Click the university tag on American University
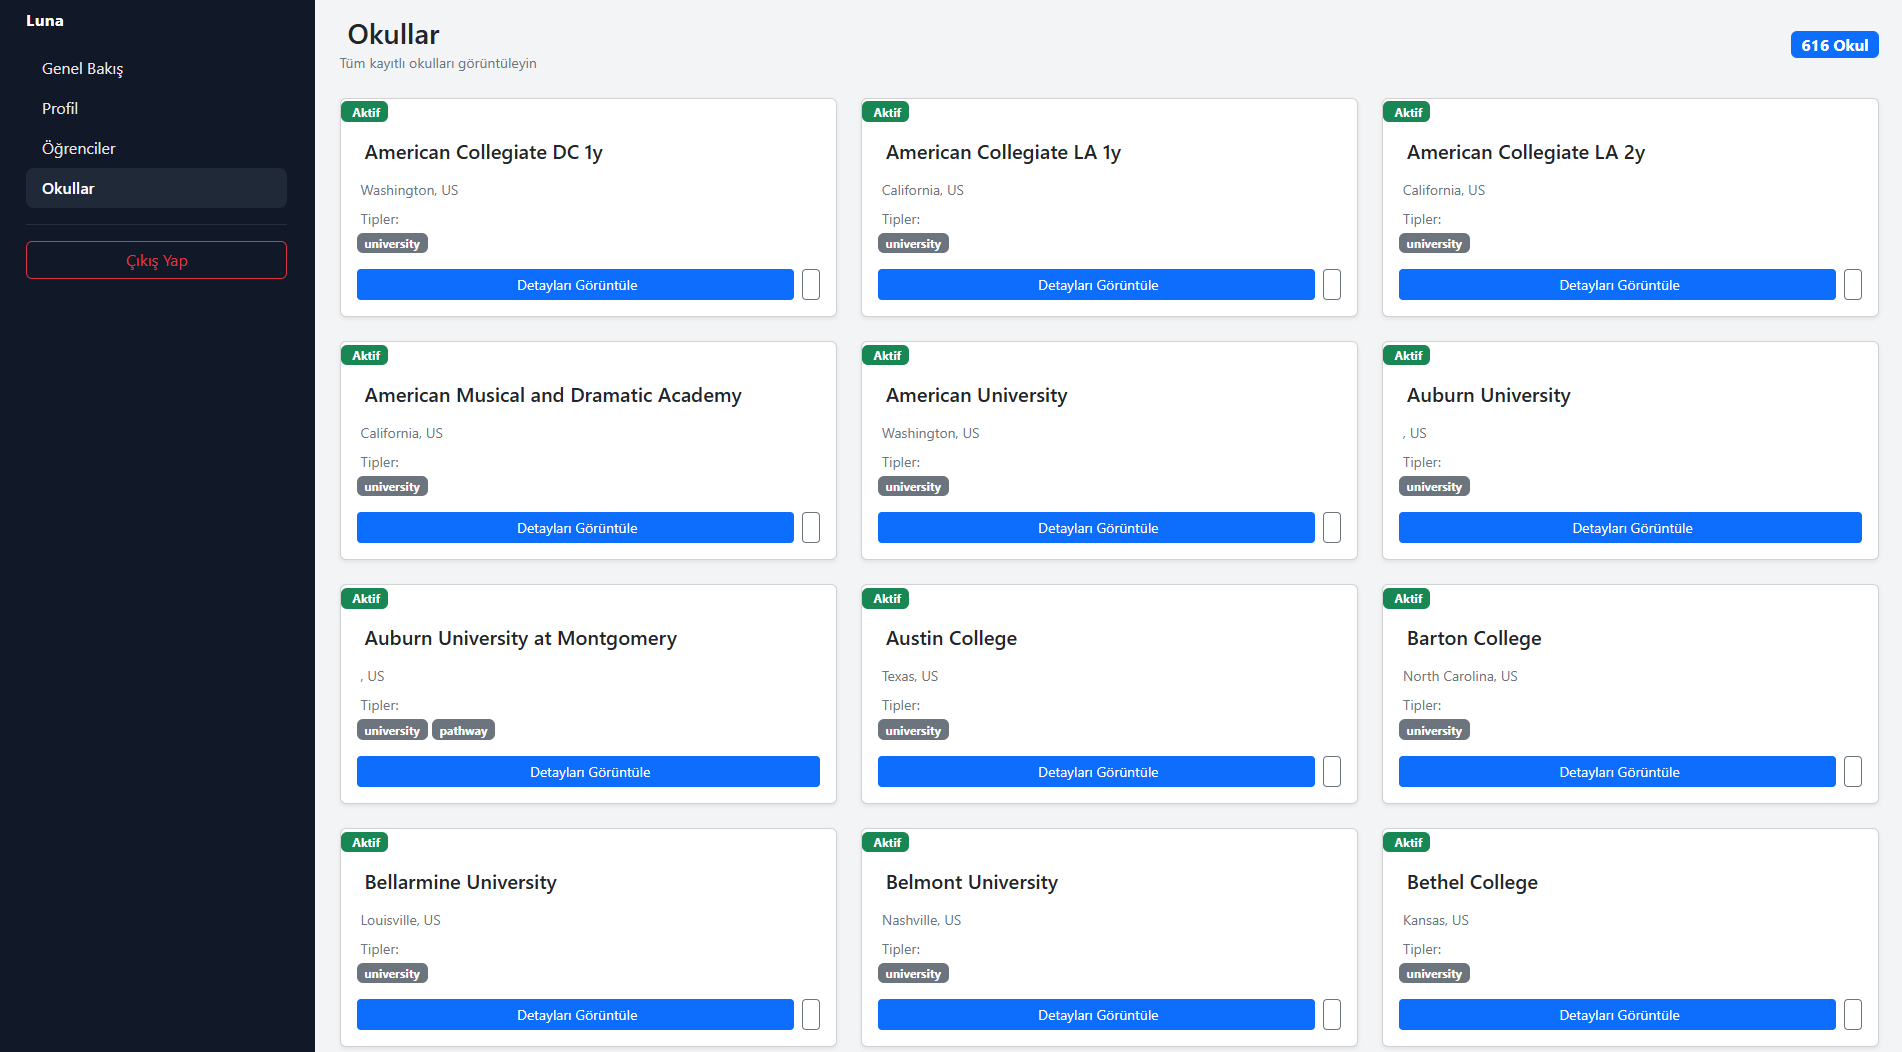The height and width of the screenshot is (1052, 1902). click(913, 487)
